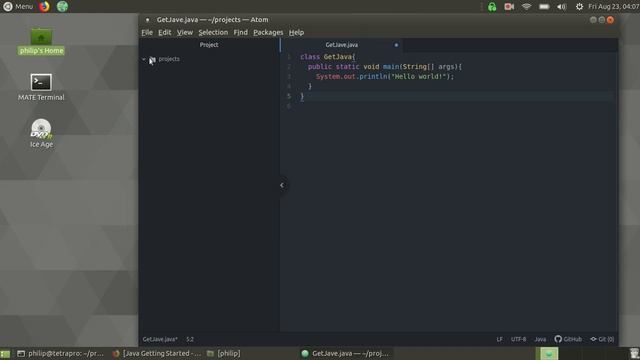Click line number 5 in the gutter
This screenshot has width=640, height=360.
coord(289,96)
